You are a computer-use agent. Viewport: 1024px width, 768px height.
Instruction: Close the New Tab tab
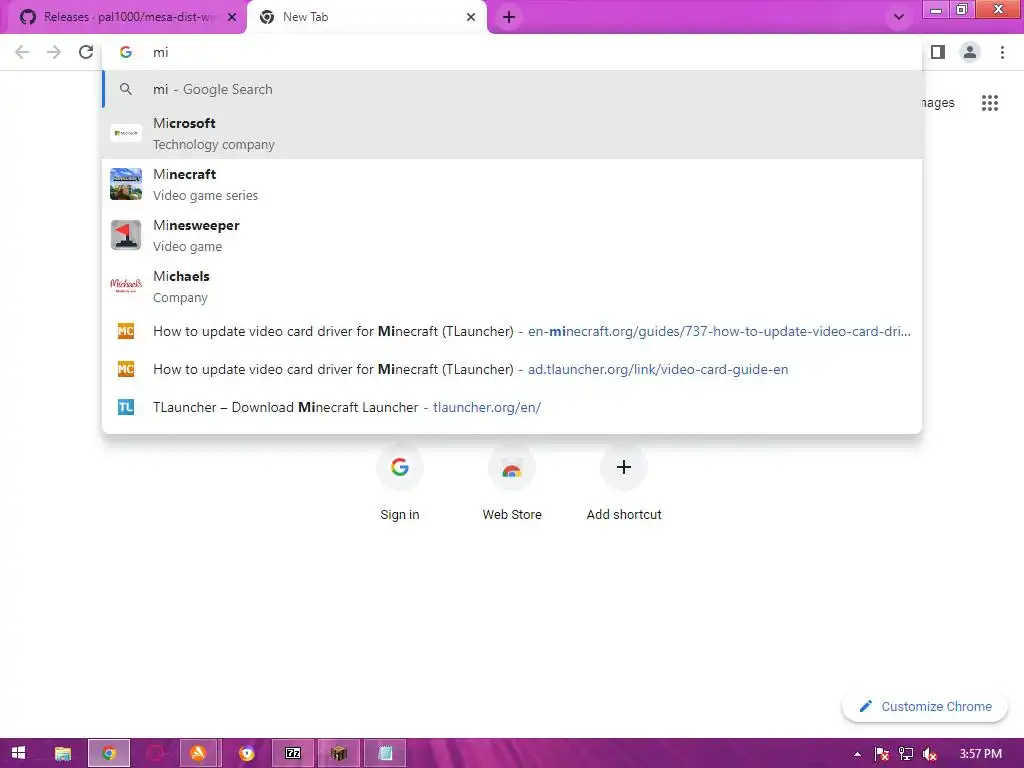coord(471,17)
